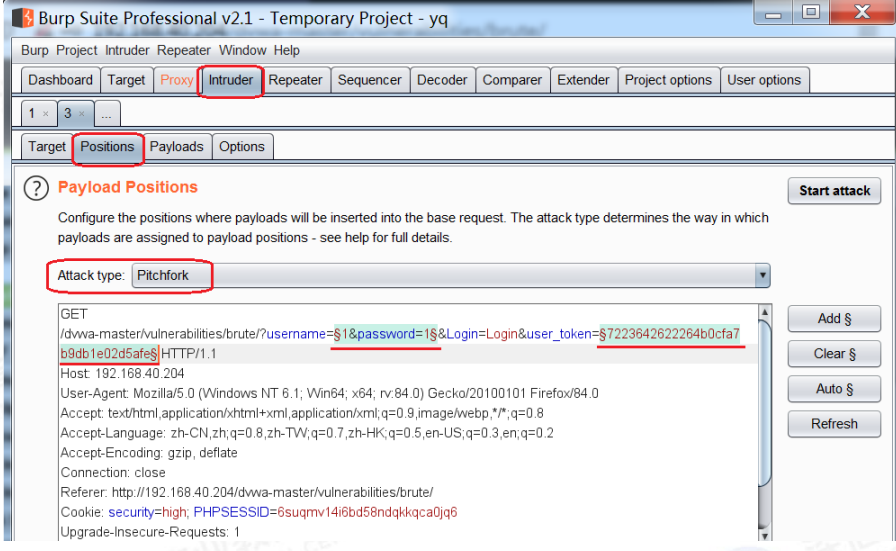Screen dimensions: 896x551
Task: Add new Intruder tab via ellipsis
Action: point(107,114)
